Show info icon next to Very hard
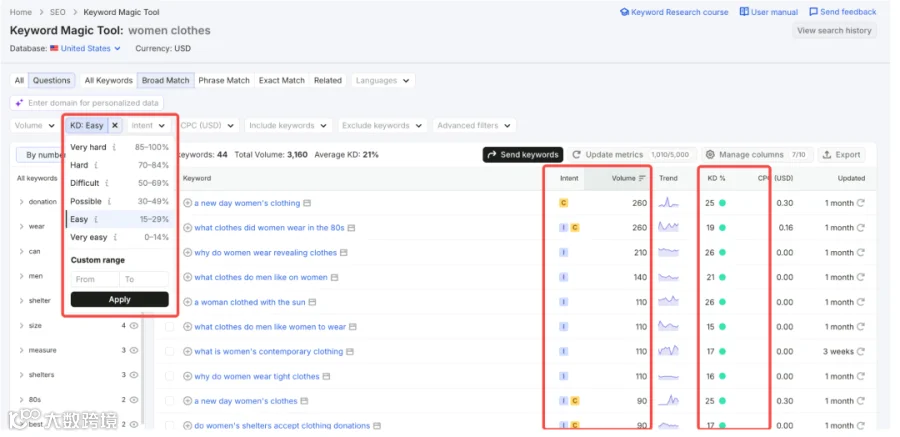Image resolution: width=900 pixels, height=437 pixels. [x=114, y=148]
